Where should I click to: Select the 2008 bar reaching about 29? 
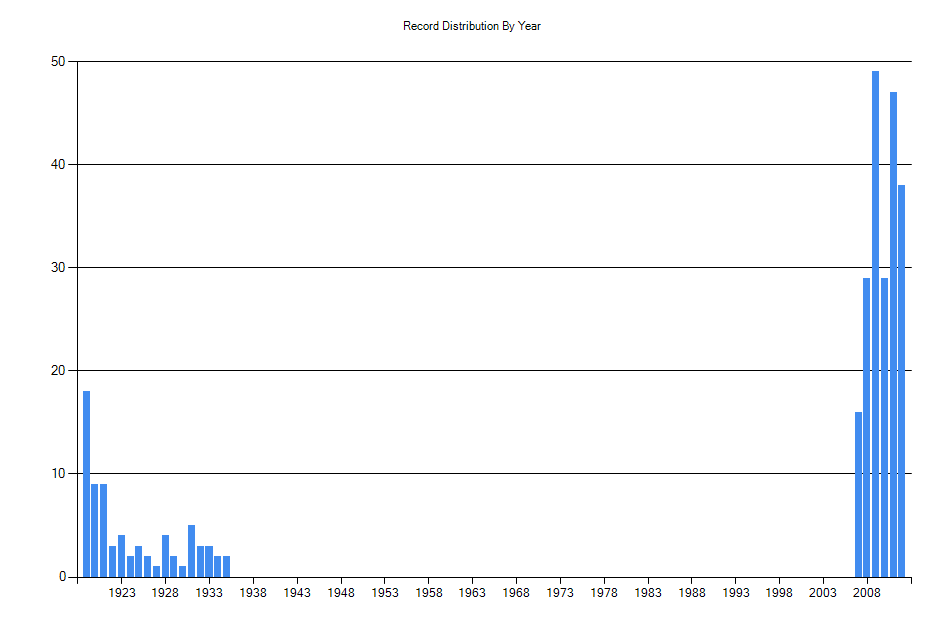[867, 427]
